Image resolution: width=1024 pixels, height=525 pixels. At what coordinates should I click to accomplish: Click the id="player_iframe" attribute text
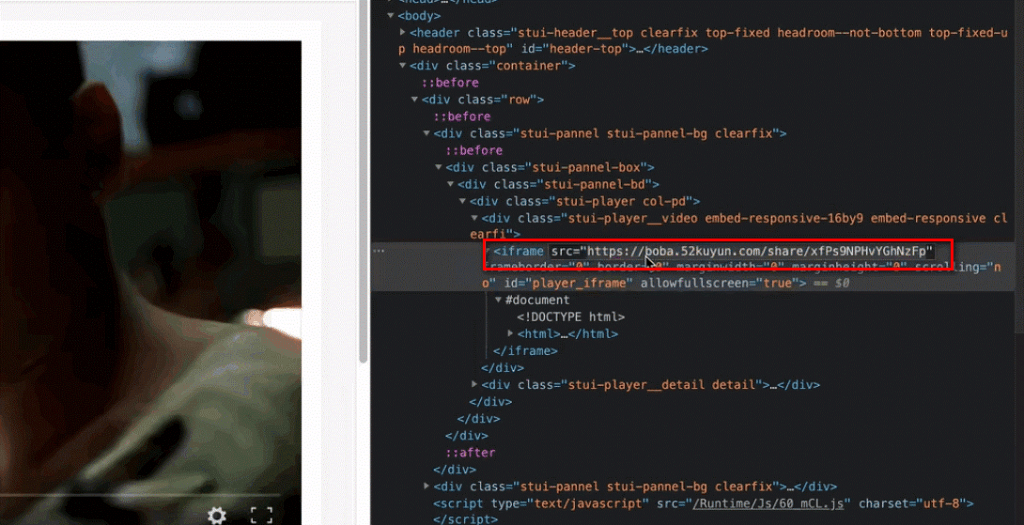567,283
